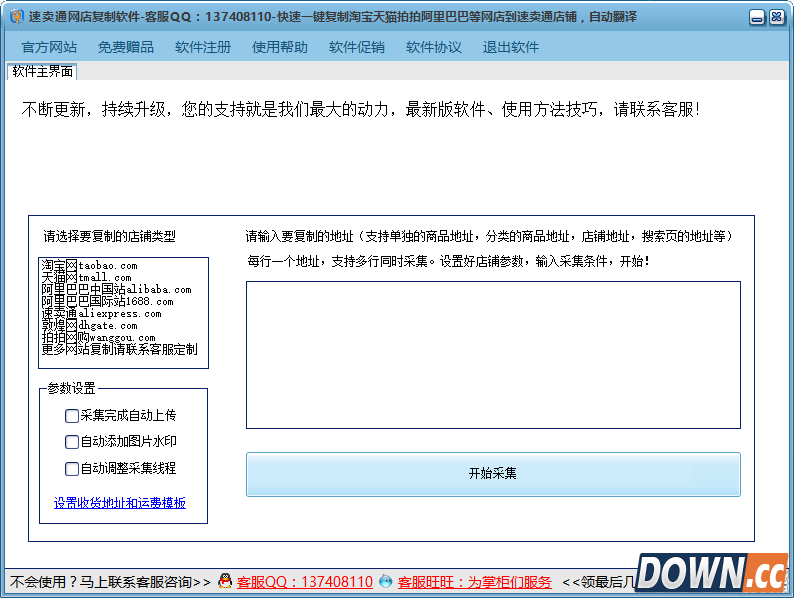This screenshot has height=598, width=794.
Task: Check 自动调整采集线程 option
Action: (121, 468)
